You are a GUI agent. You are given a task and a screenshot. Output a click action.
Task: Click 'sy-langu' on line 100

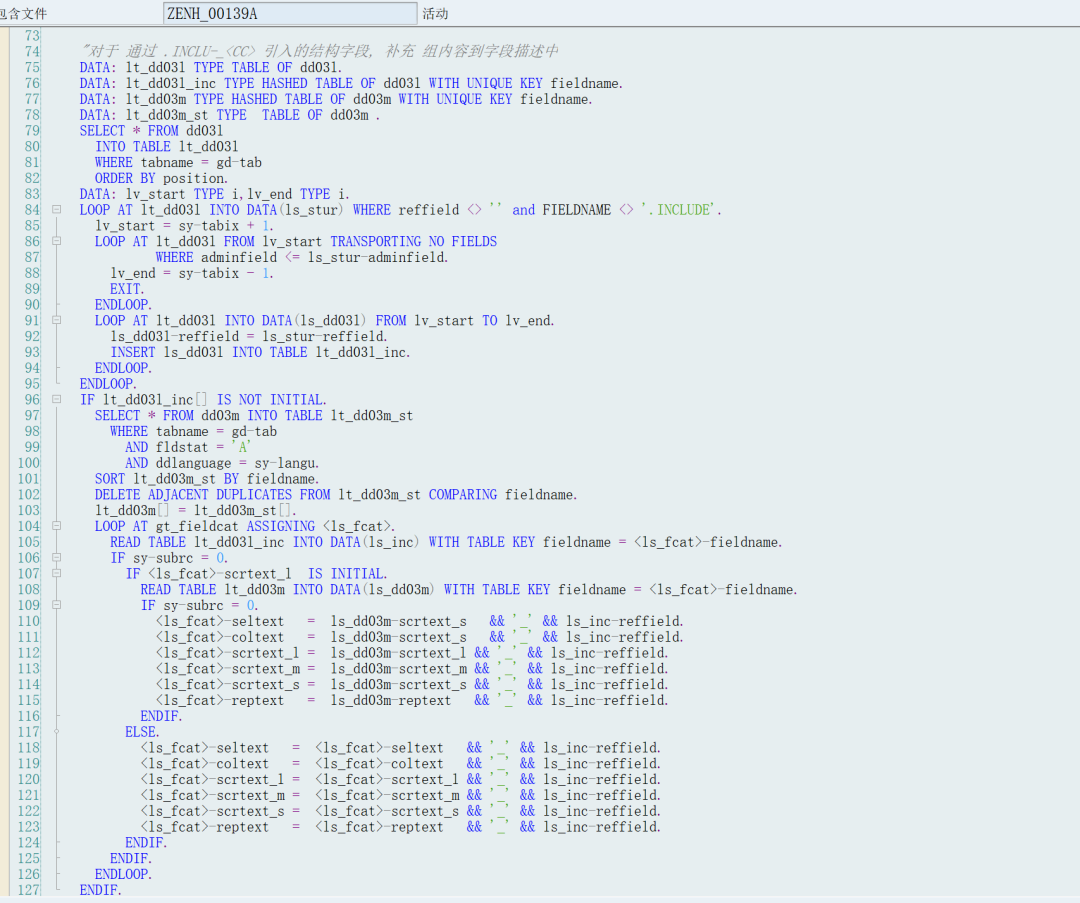point(287,464)
